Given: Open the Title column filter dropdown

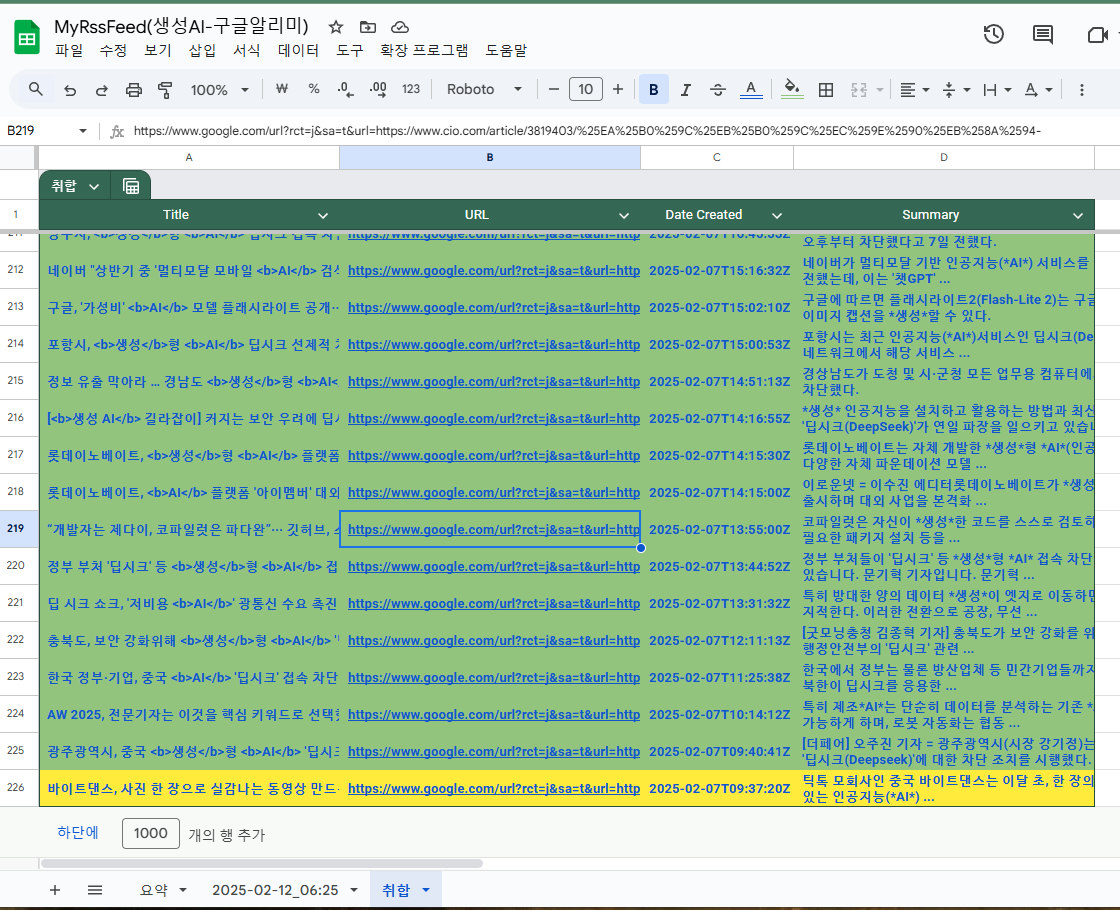Looking at the screenshot, I should 323,215.
